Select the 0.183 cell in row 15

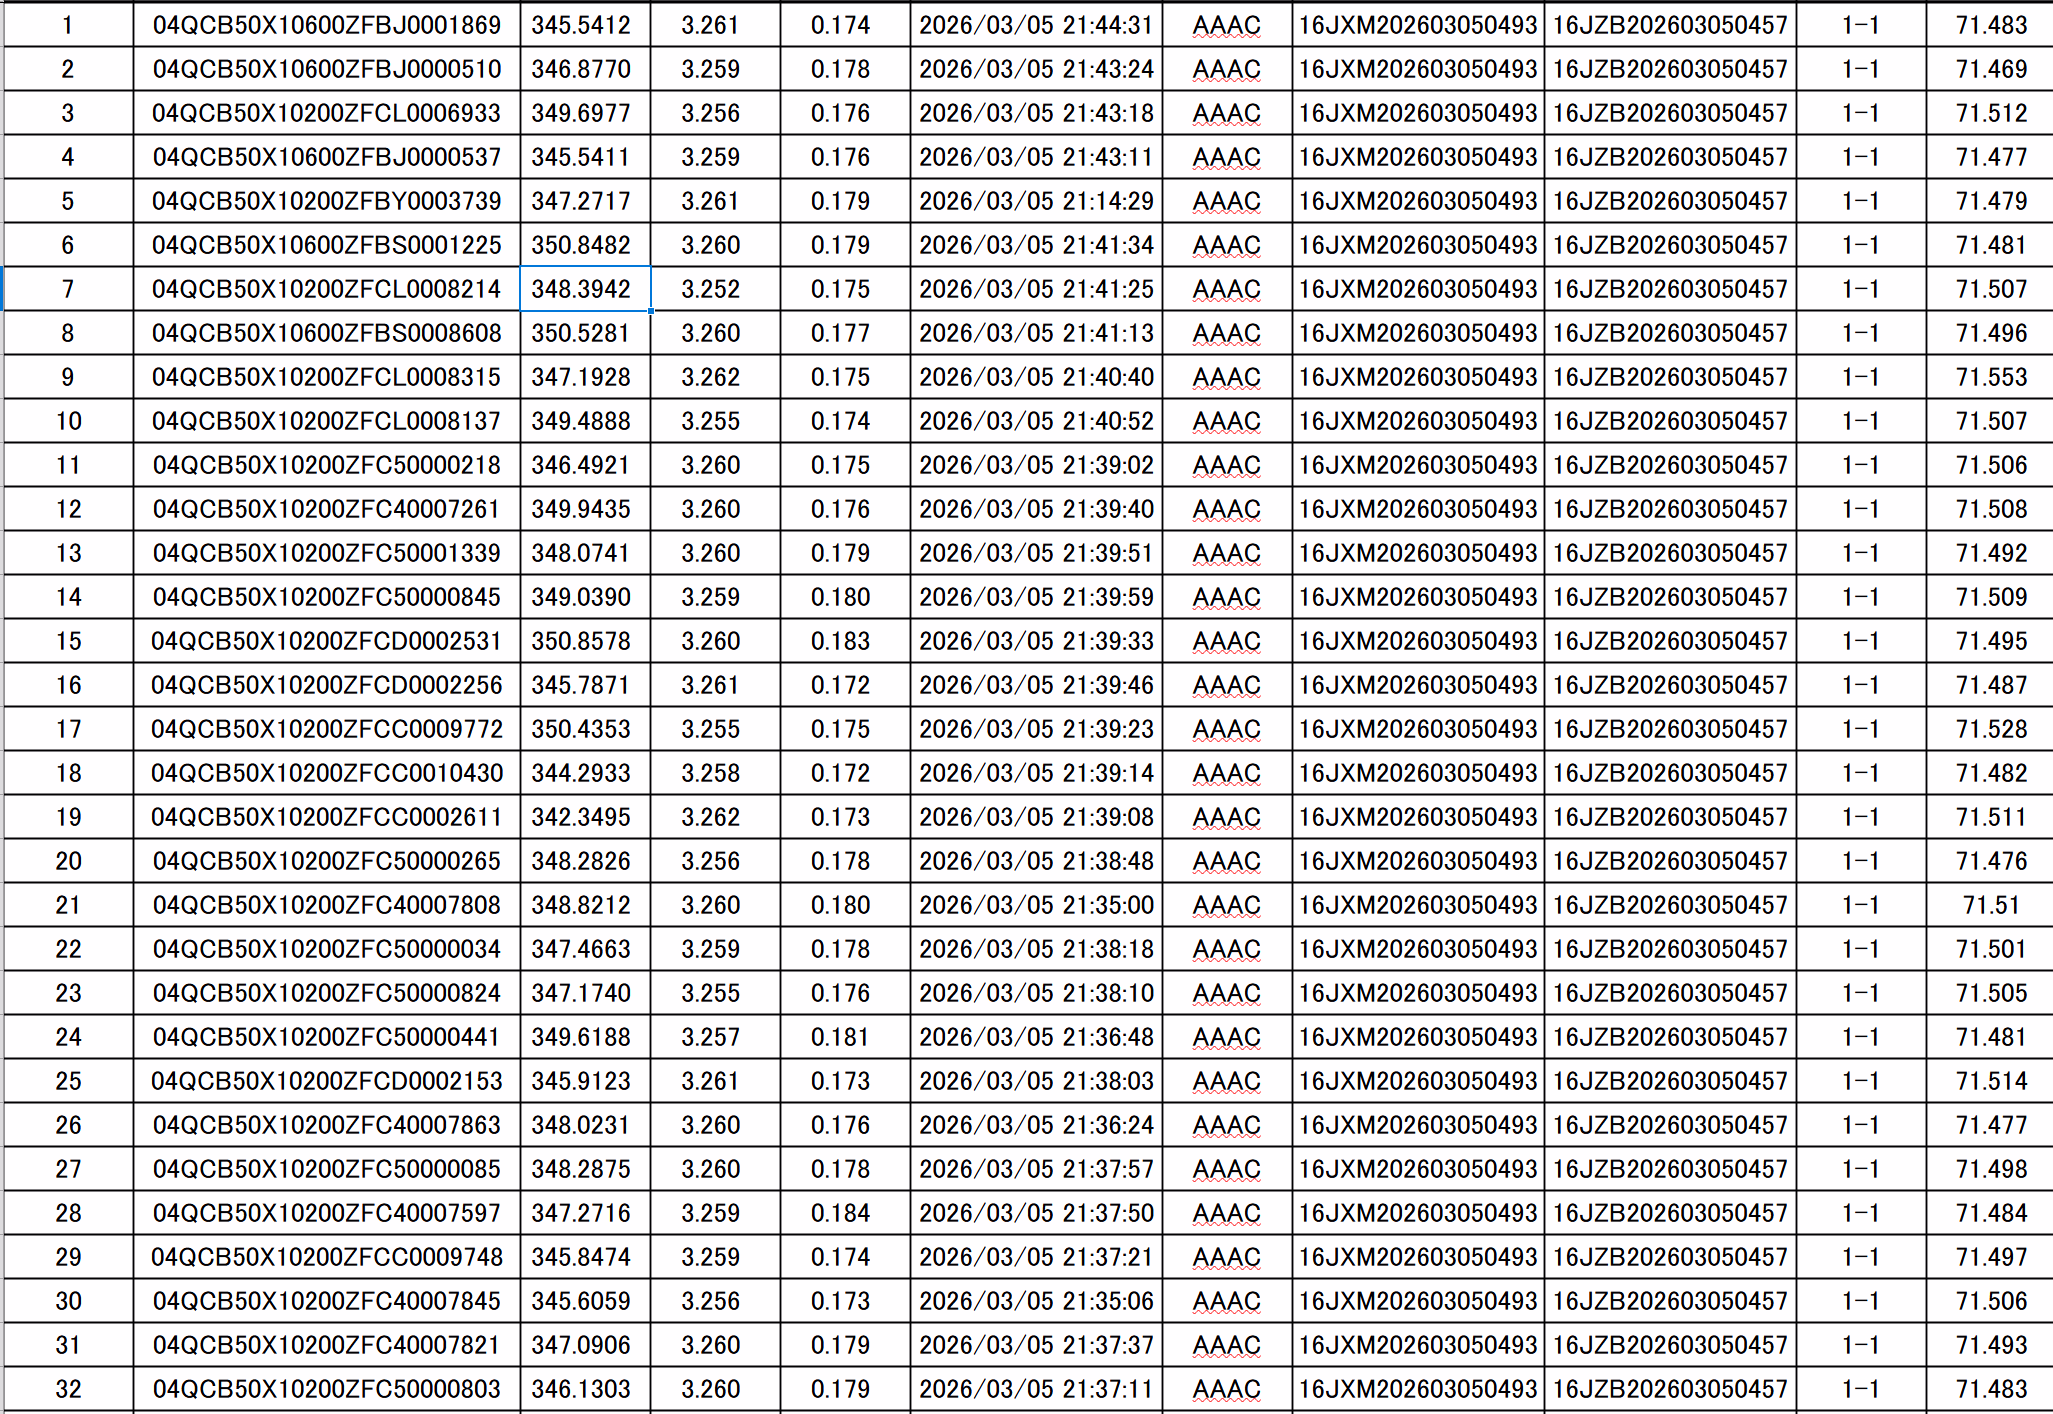[x=845, y=641]
